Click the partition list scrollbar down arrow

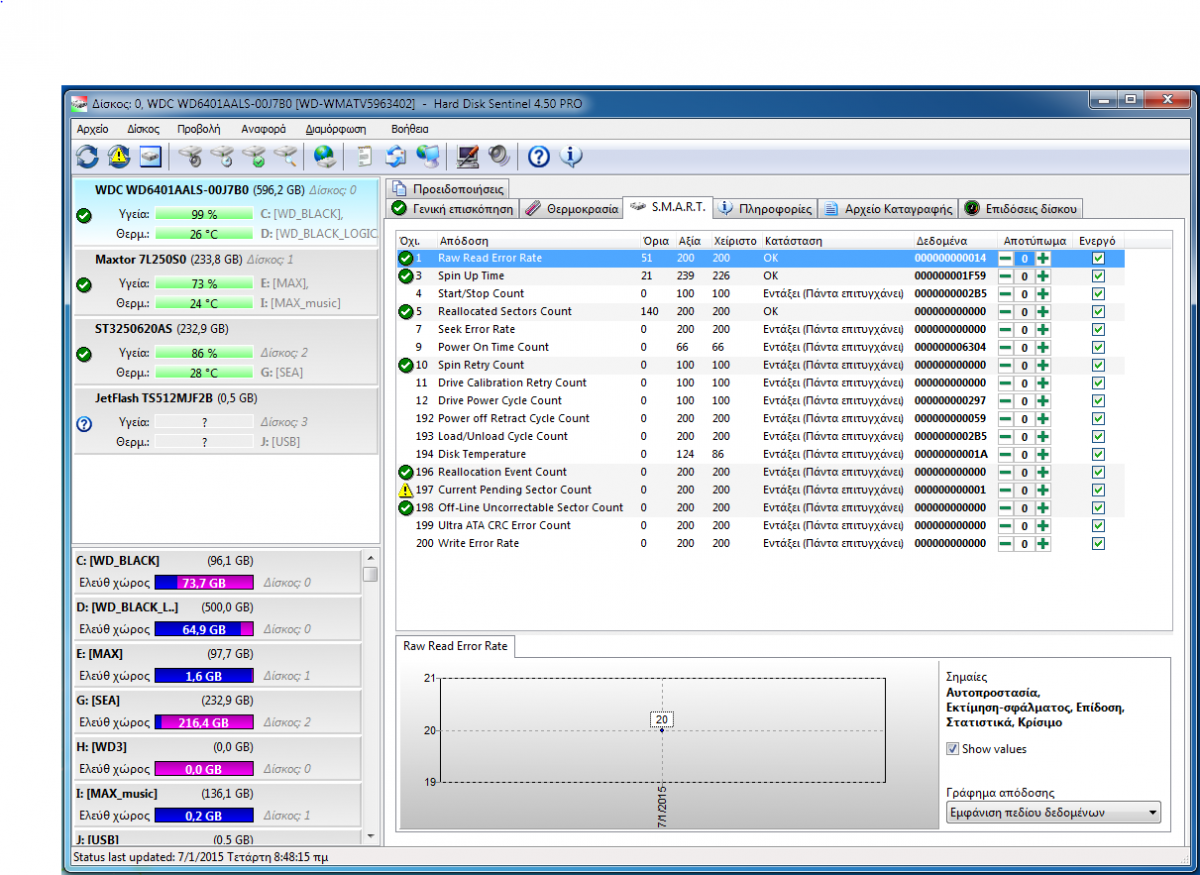(x=370, y=834)
